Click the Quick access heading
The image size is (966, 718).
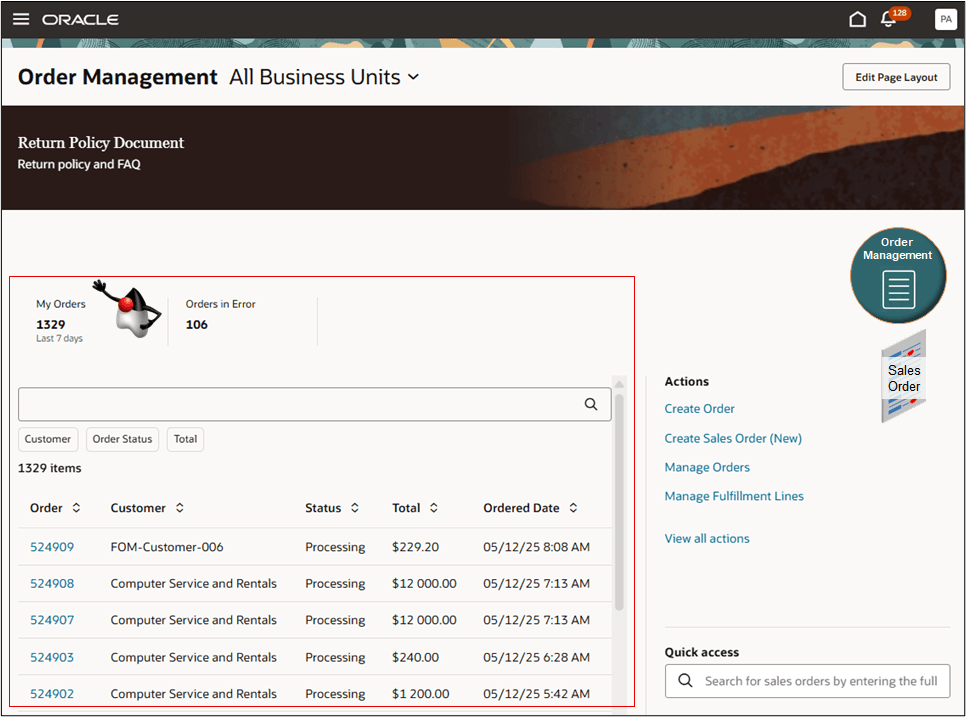(701, 652)
